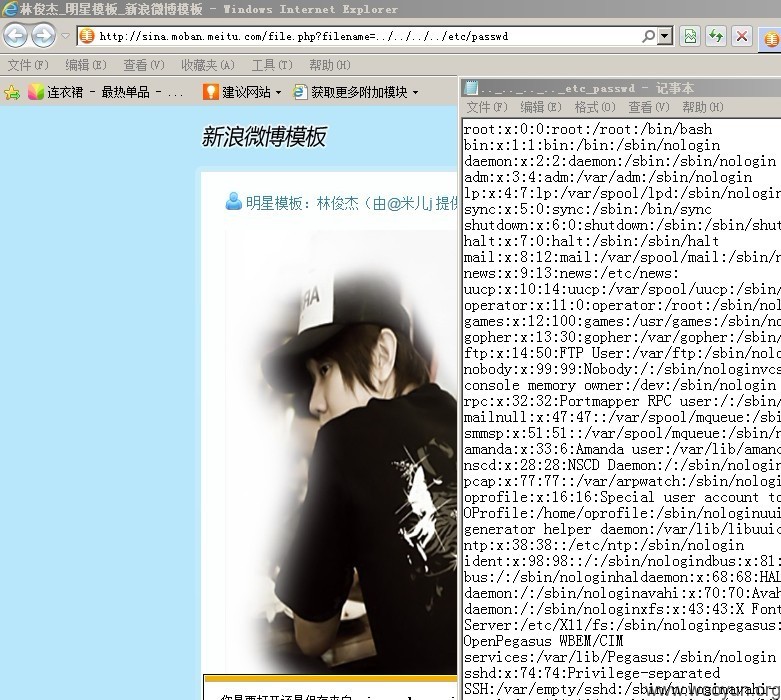
Task: Open the Notepad 编辑(E) menu
Action: tap(540, 107)
